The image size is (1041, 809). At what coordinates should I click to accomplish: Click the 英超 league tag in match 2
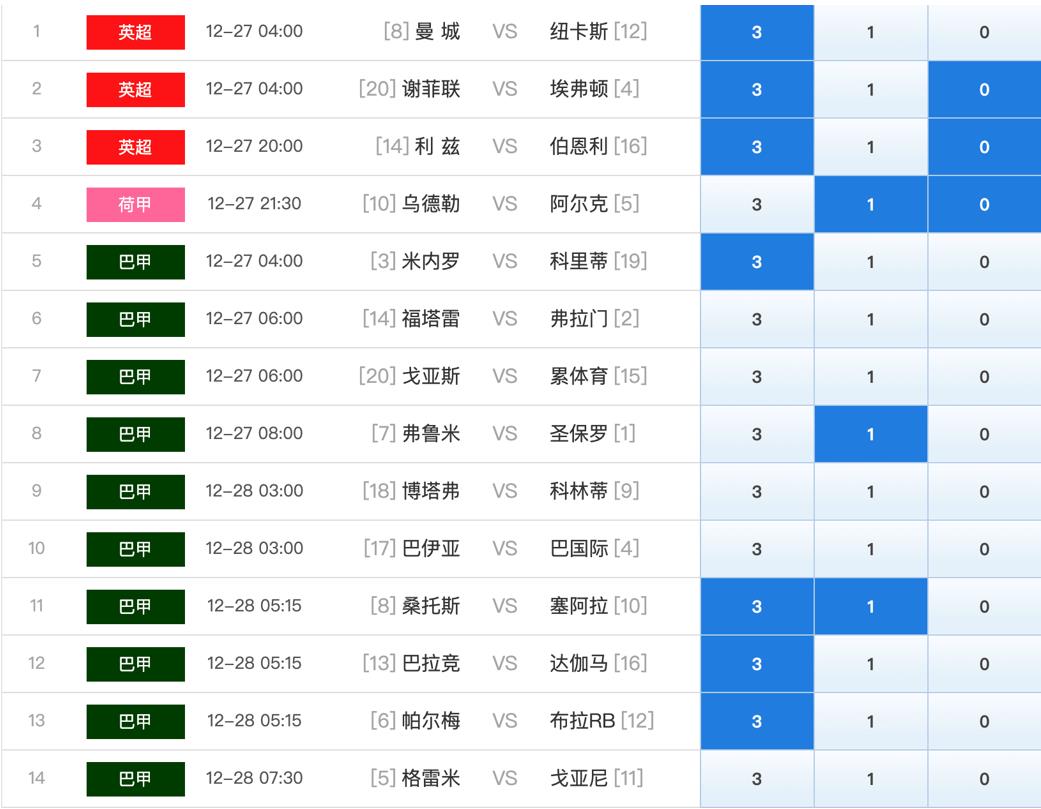pyautogui.click(x=135, y=90)
